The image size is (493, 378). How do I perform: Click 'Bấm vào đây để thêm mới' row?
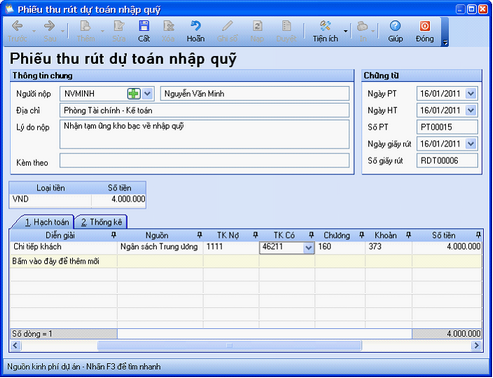pos(246,261)
